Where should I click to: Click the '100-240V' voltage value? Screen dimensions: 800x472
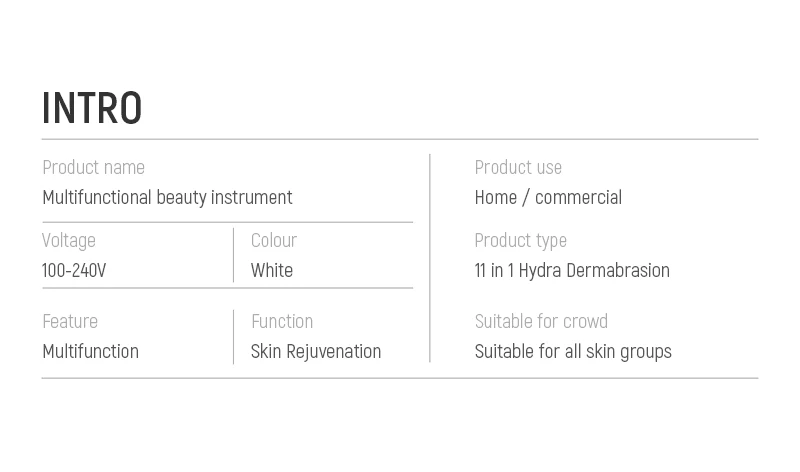point(74,270)
